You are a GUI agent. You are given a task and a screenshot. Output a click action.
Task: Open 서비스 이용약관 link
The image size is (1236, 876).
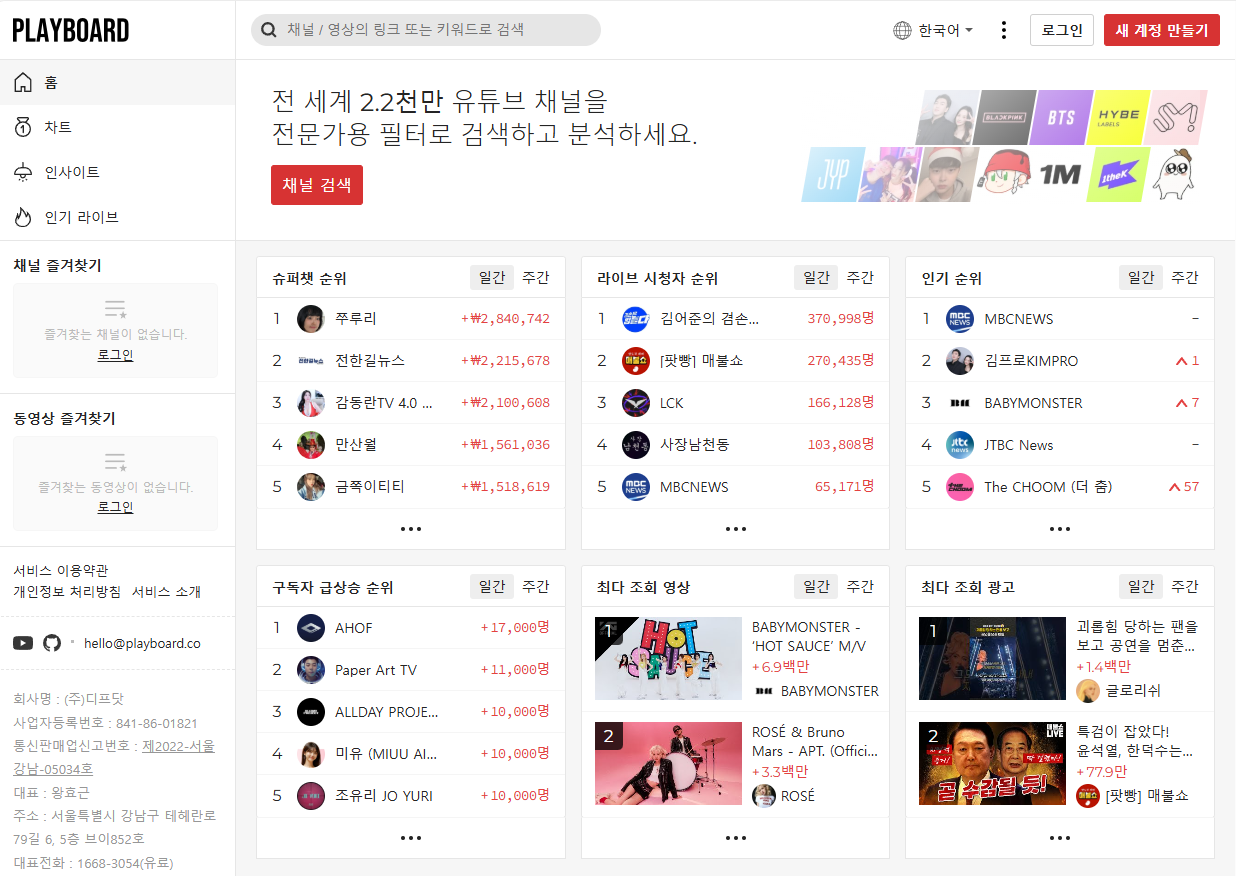pyautogui.click(x=61, y=570)
